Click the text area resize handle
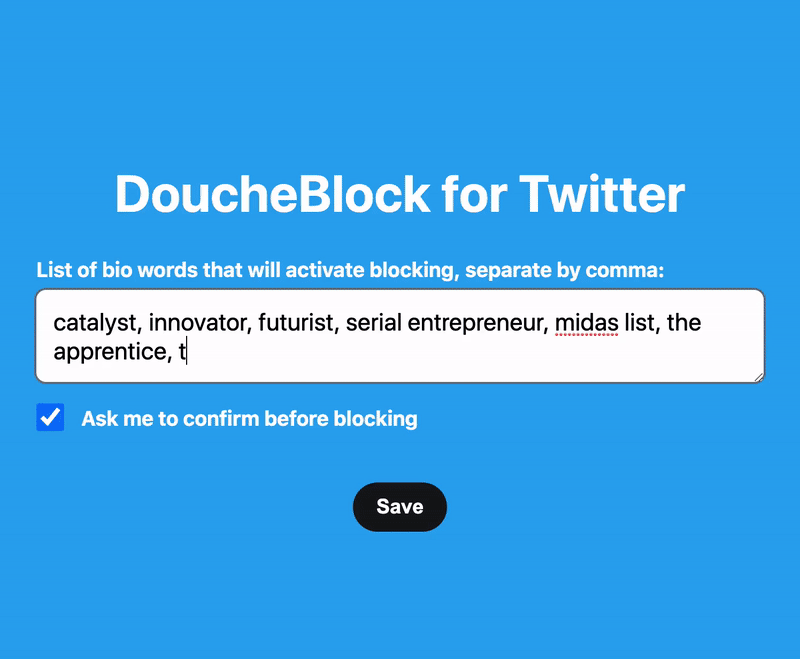This screenshot has width=800, height=659. coord(759,377)
